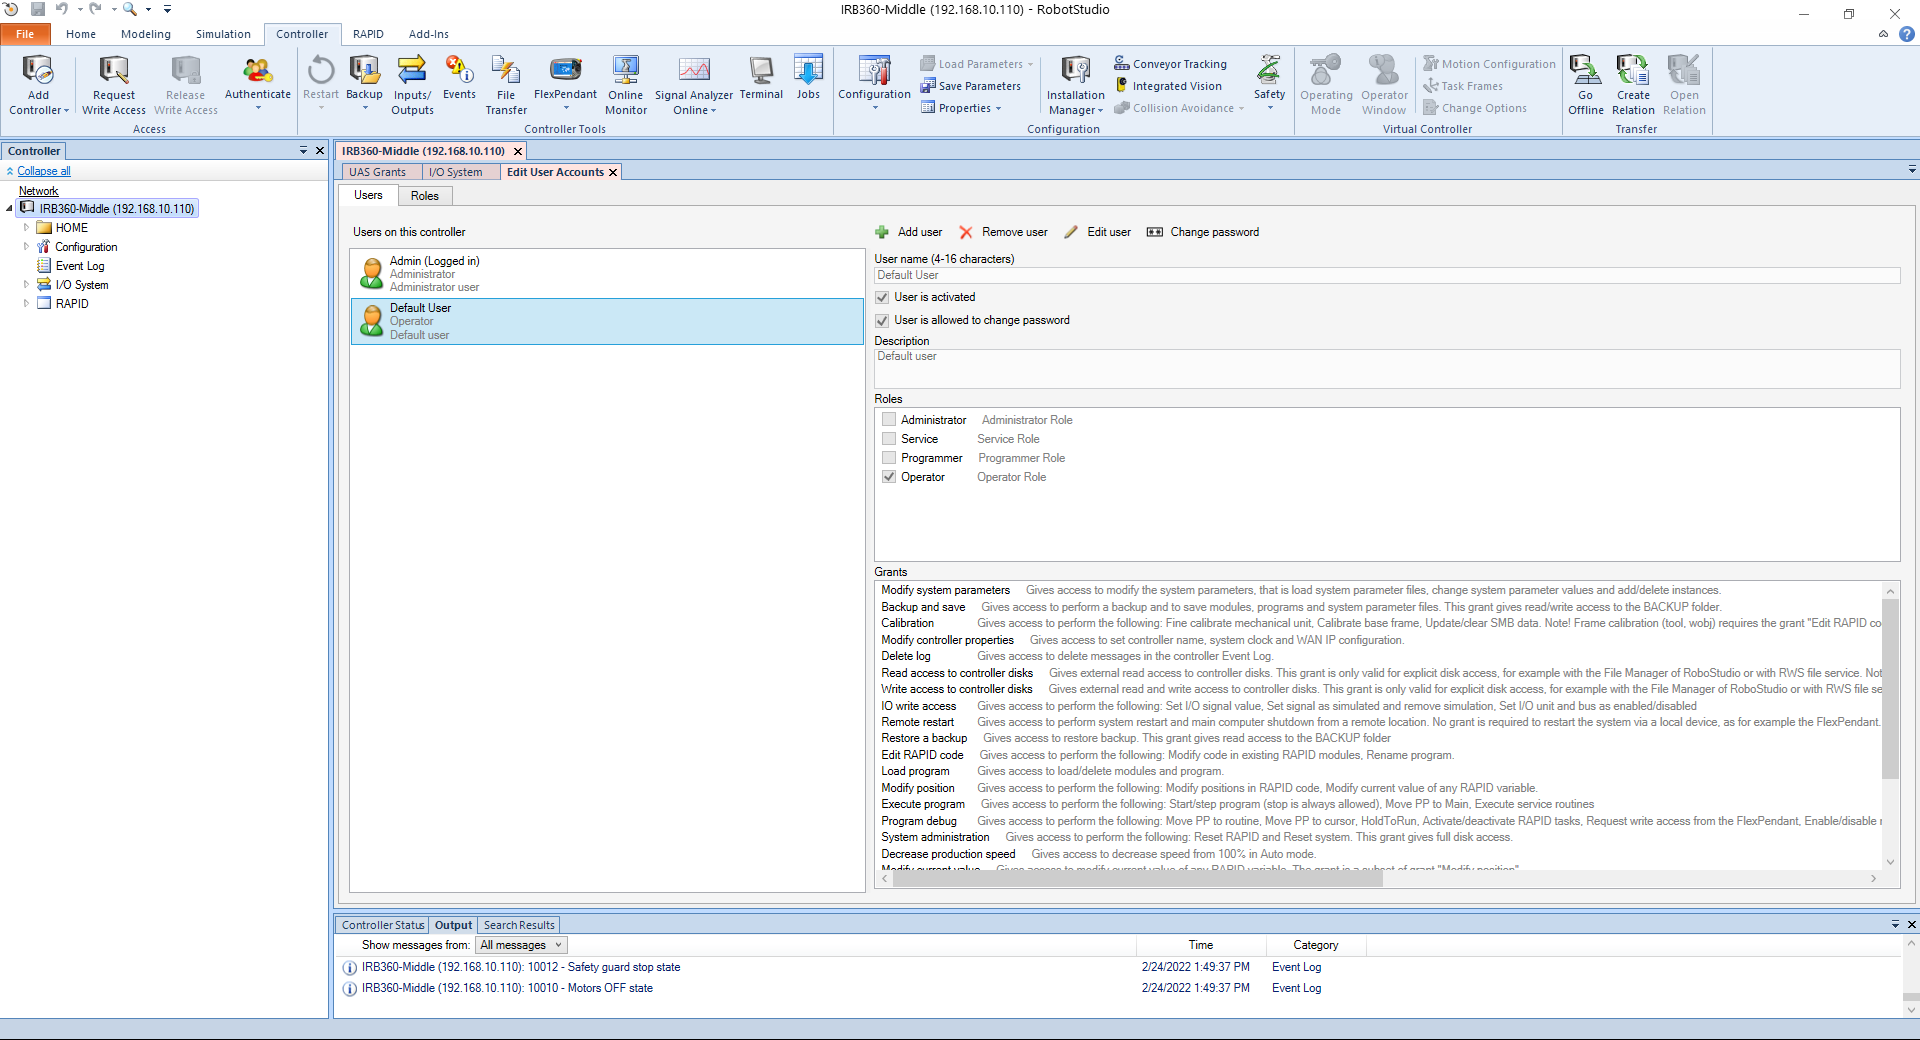This screenshot has width=1920, height=1040.
Task: Open the Backup tool
Action: click(x=364, y=80)
